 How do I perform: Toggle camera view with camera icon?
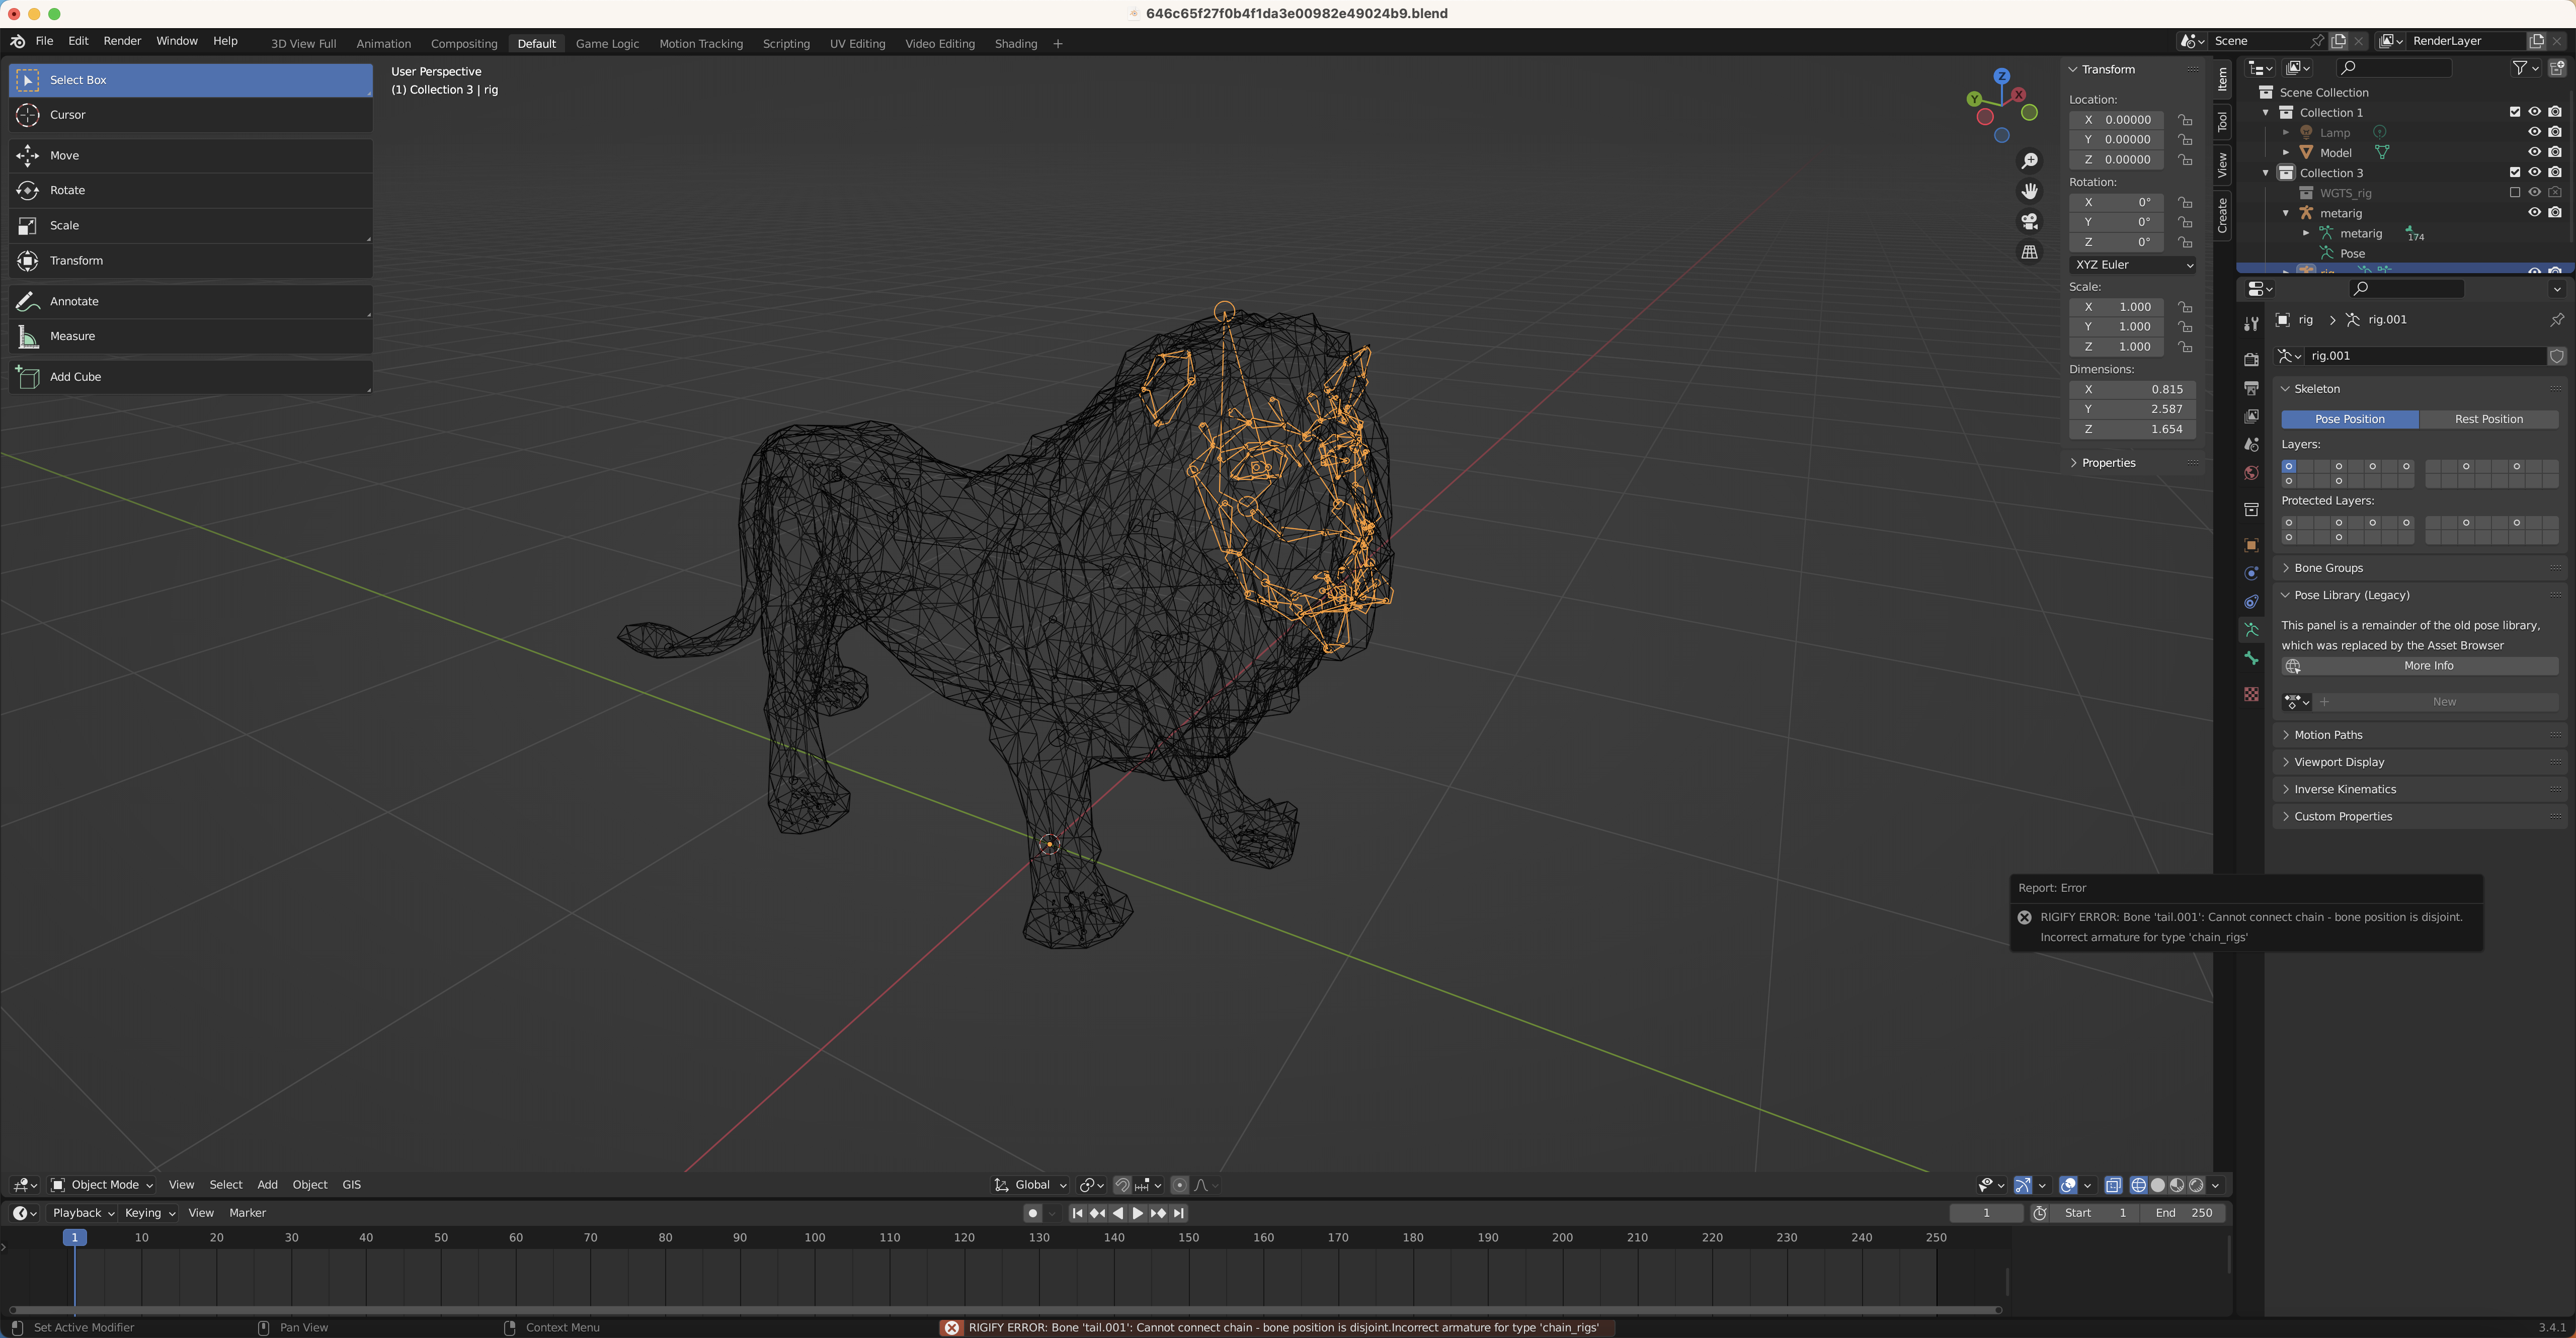[2029, 221]
